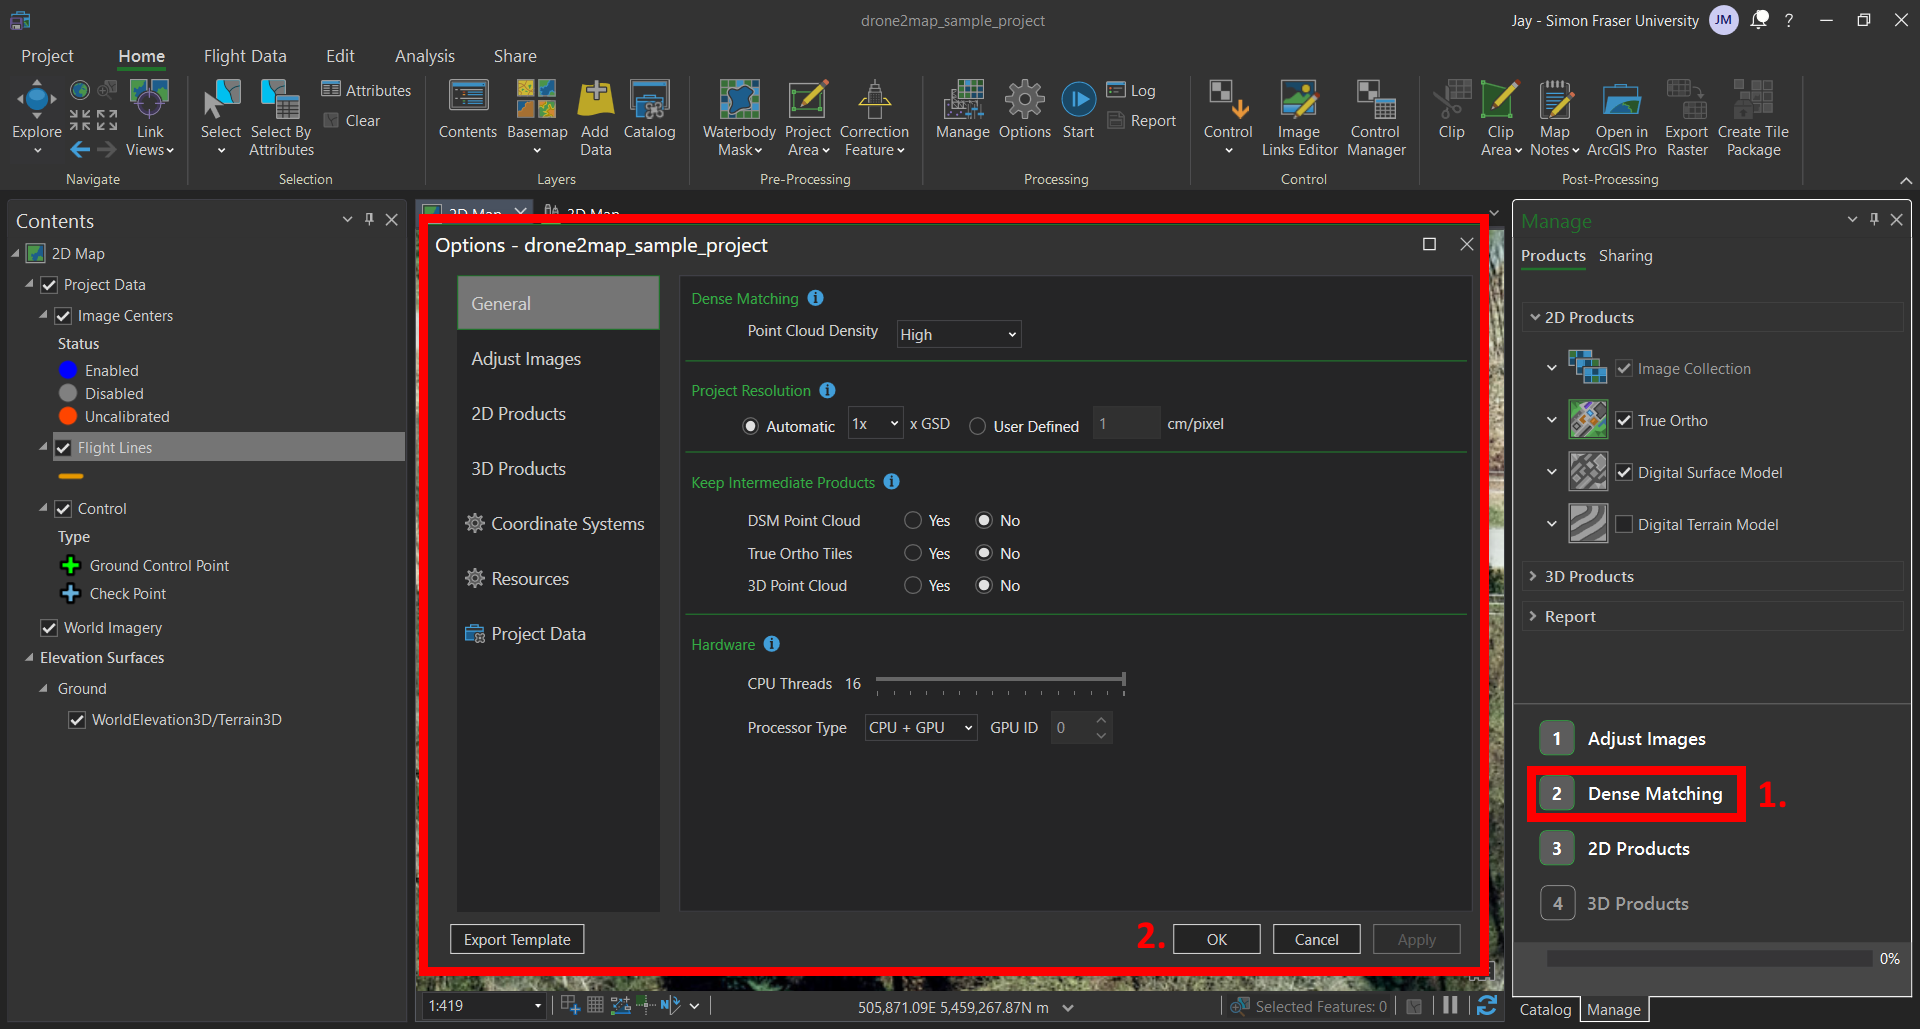Screen dimensions: 1920x1029
Task: Click the Start processing icon
Action: [1078, 100]
